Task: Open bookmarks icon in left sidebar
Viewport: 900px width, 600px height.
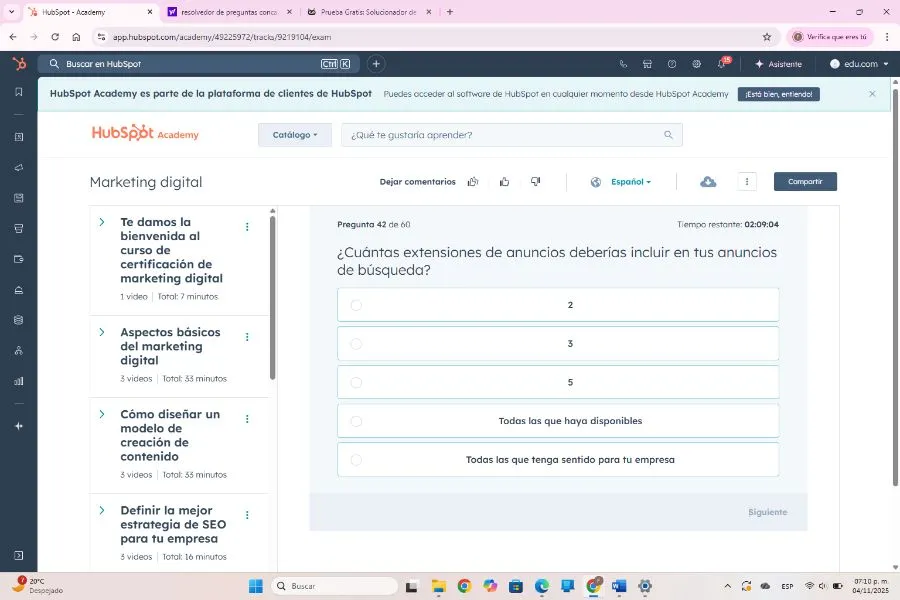Action: click(18, 92)
